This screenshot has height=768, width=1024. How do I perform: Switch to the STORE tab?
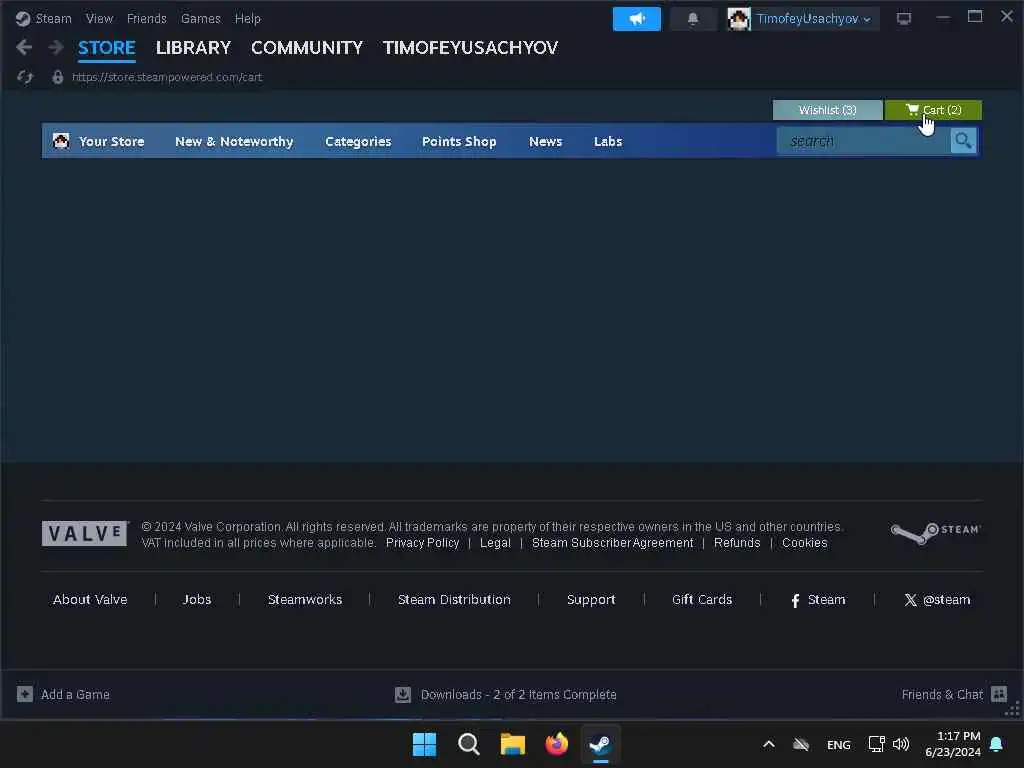(x=106, y=48)
